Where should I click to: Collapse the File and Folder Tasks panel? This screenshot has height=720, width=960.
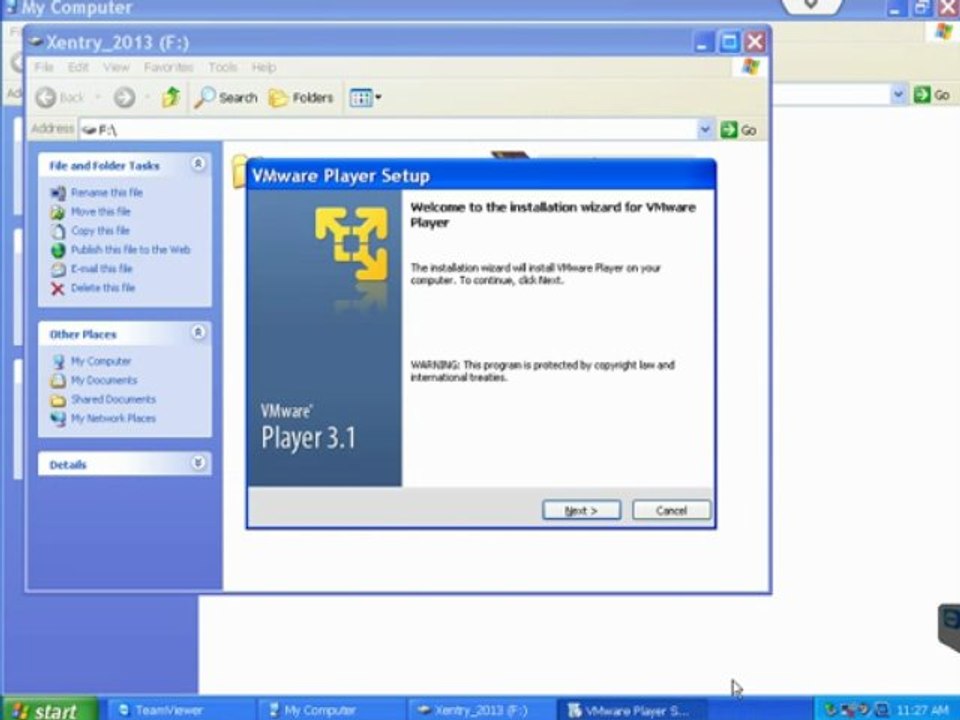click(x=198, y=164)
